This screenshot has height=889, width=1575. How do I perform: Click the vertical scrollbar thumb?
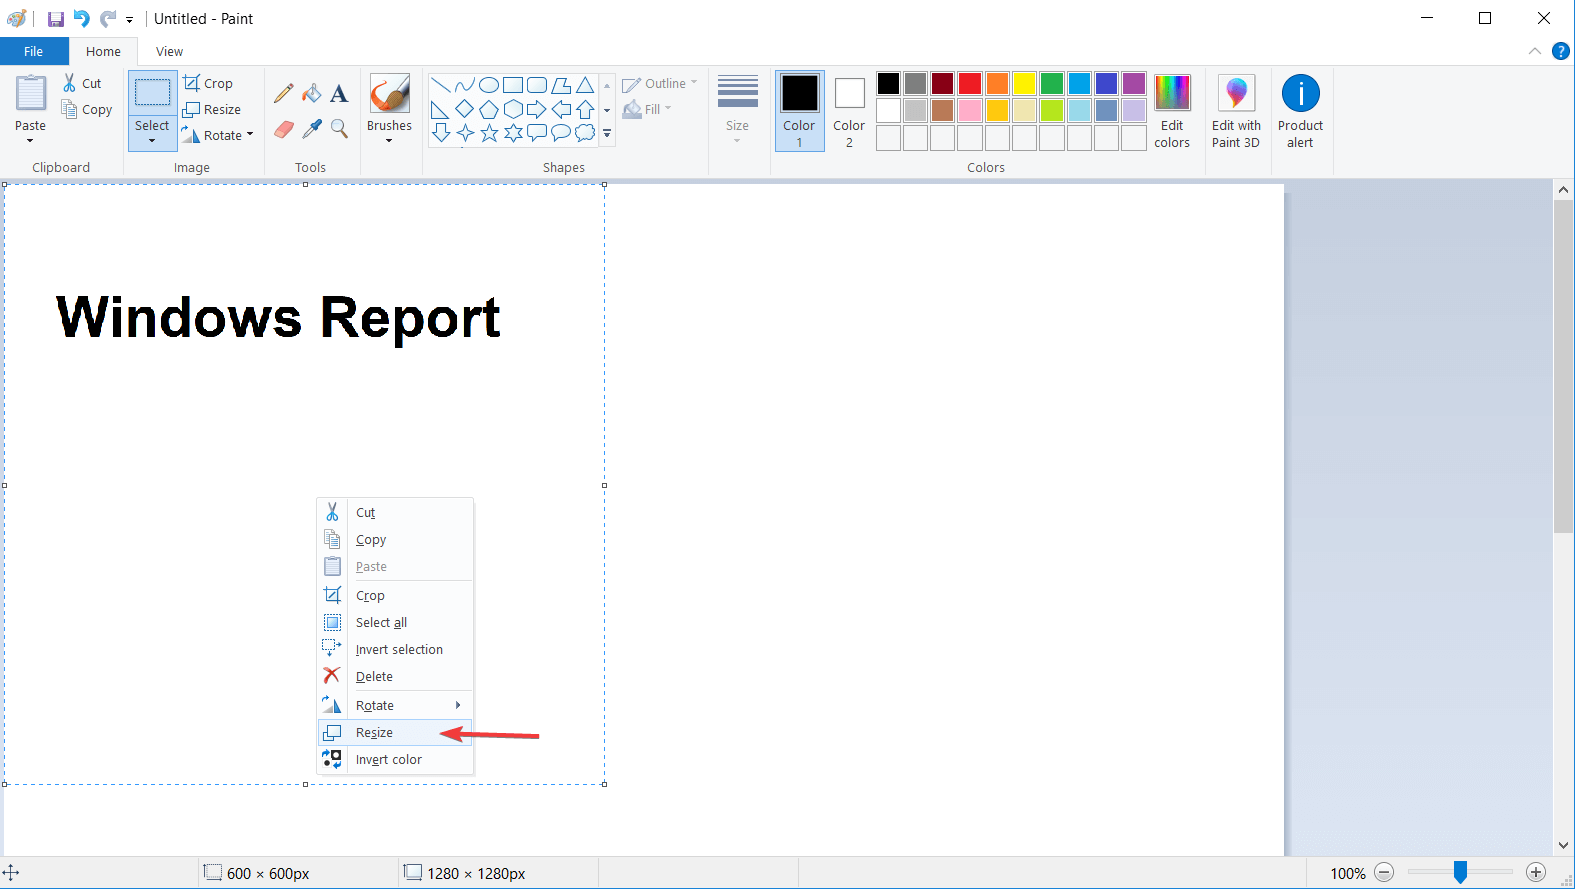click(1564, 366)
